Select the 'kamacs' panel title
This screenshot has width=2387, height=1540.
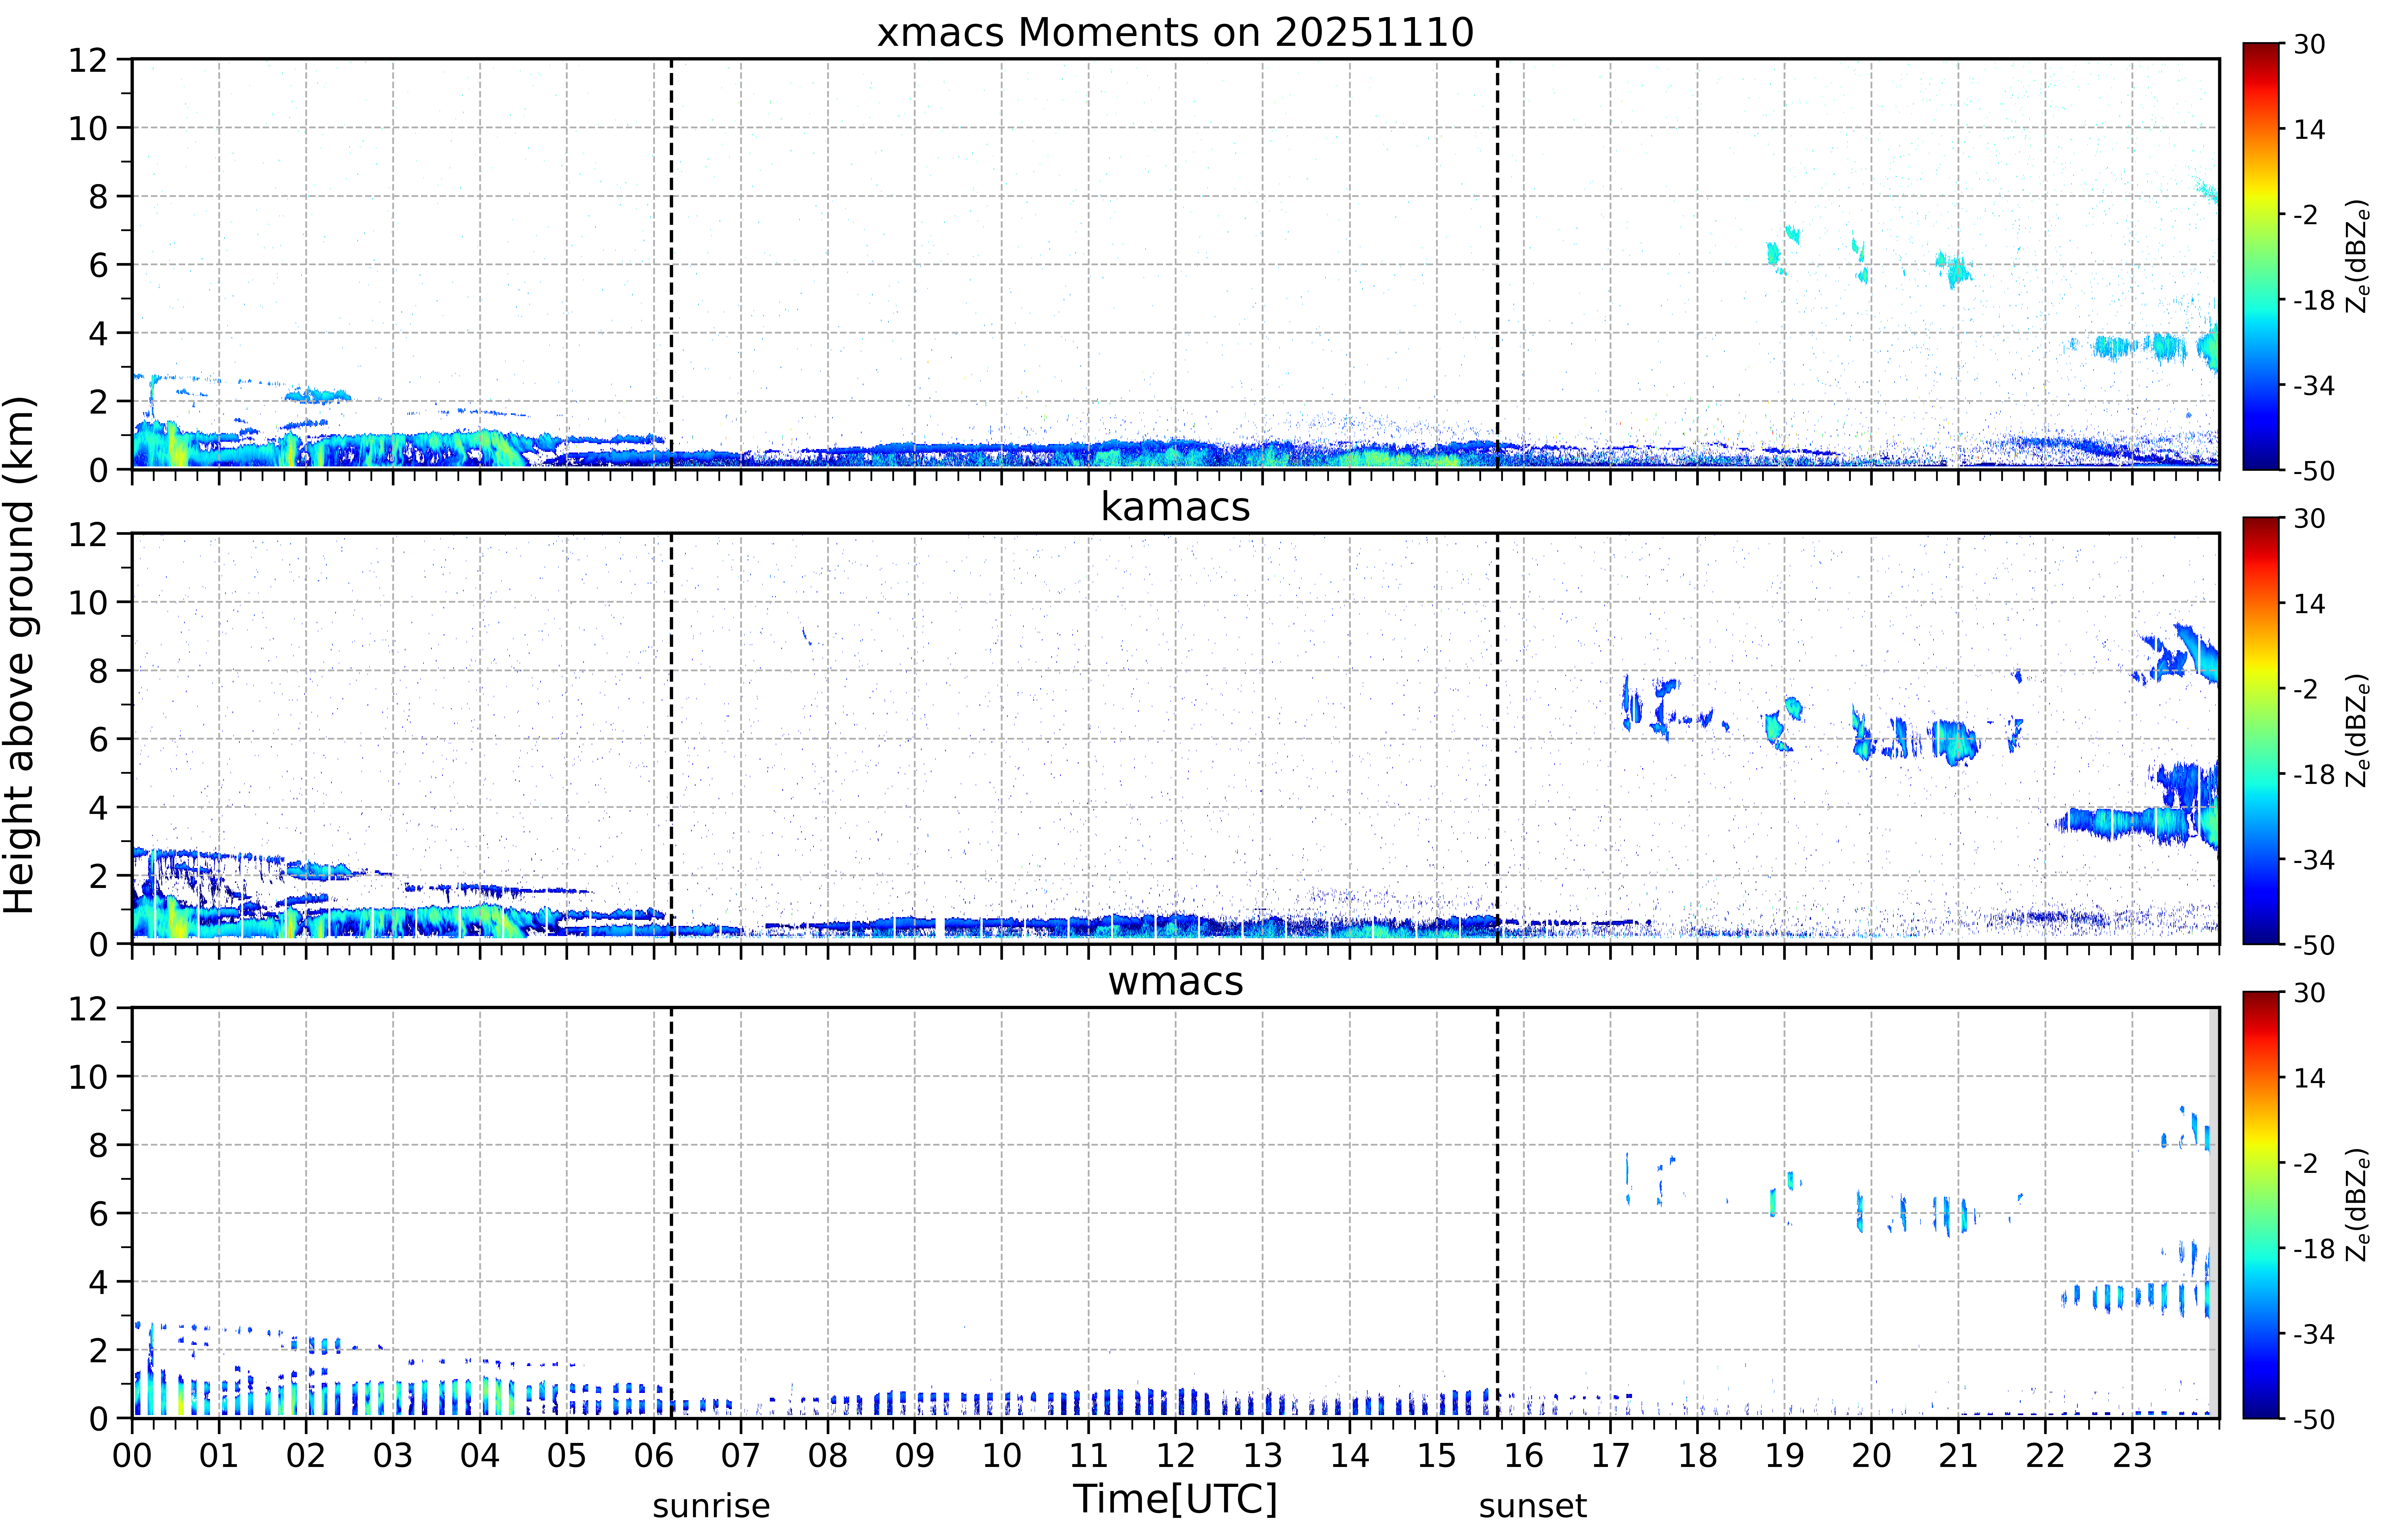tap(1175, 507)
